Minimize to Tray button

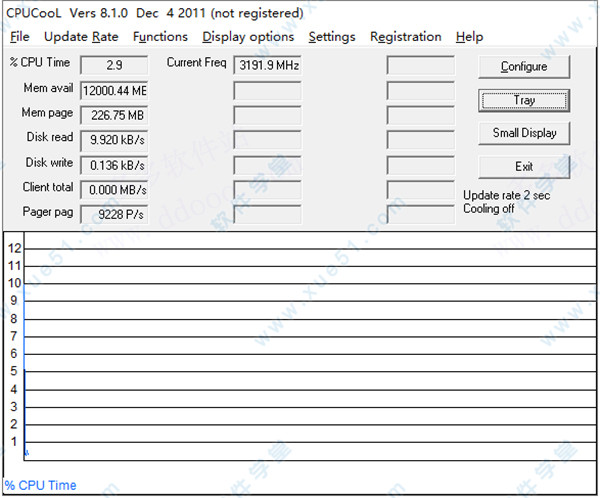(x=524, y=100)
